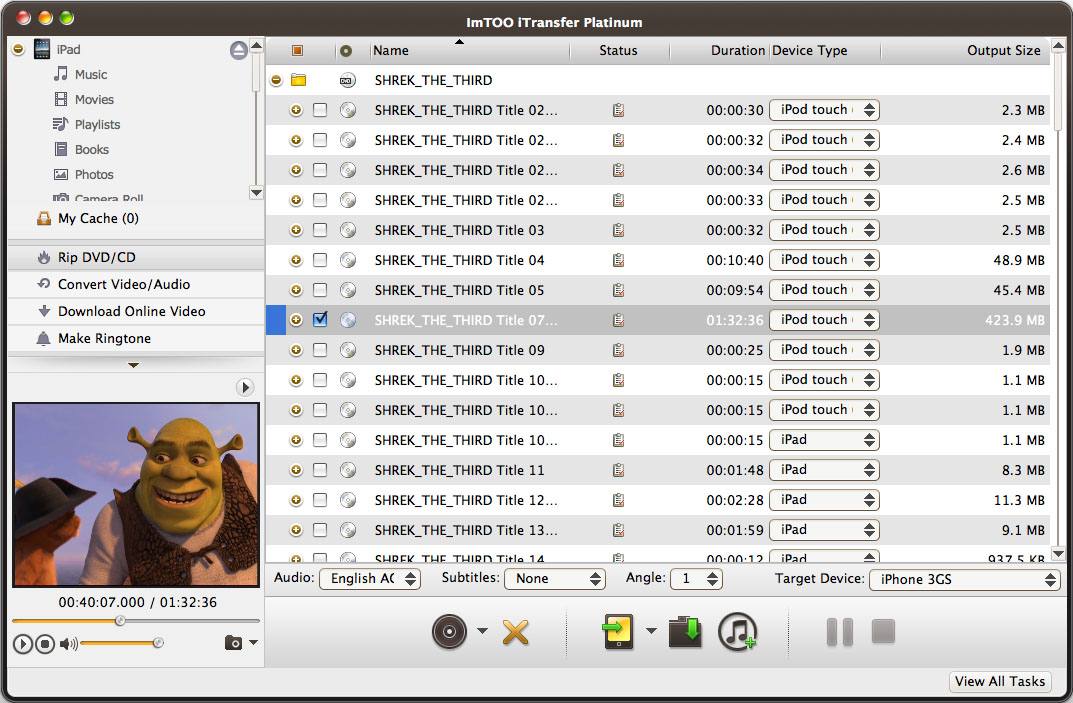Click the disc icon of Title 03
The width and height of the screenshot is (1073, 703).
(348, 230)
